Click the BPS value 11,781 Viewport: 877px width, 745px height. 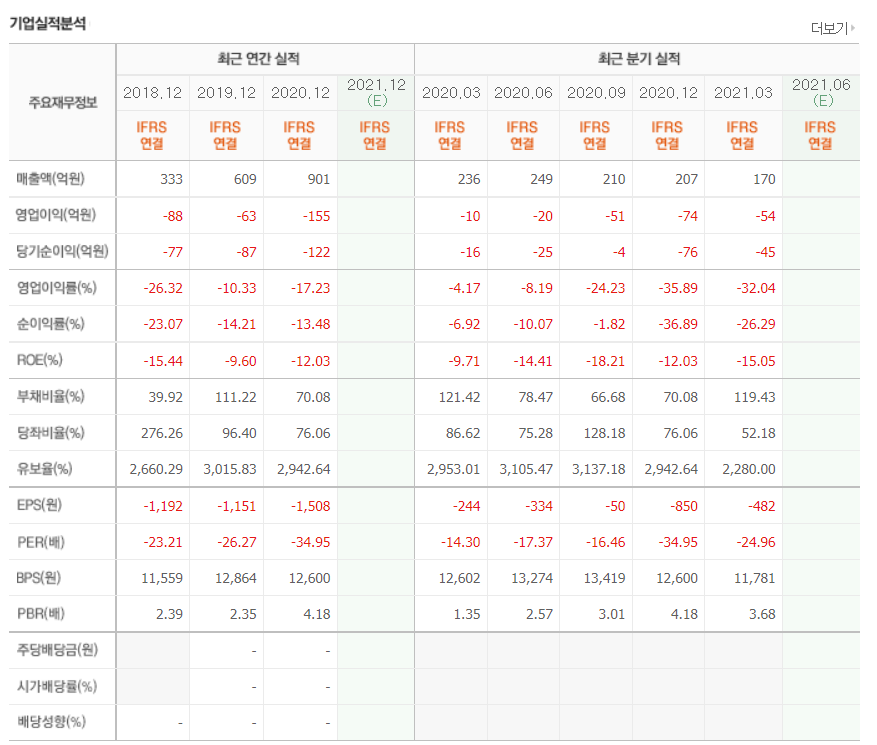click(x=755, y=578)
